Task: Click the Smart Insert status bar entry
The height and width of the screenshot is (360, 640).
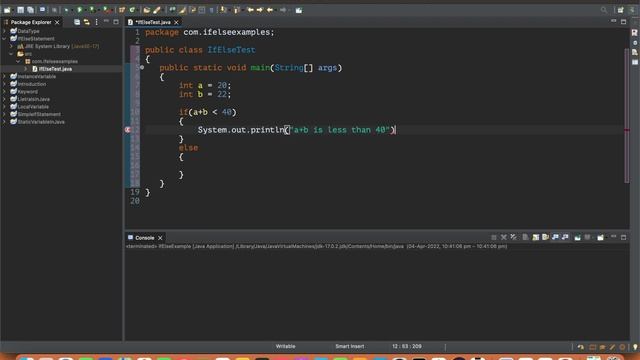Action: click(349, 346)
